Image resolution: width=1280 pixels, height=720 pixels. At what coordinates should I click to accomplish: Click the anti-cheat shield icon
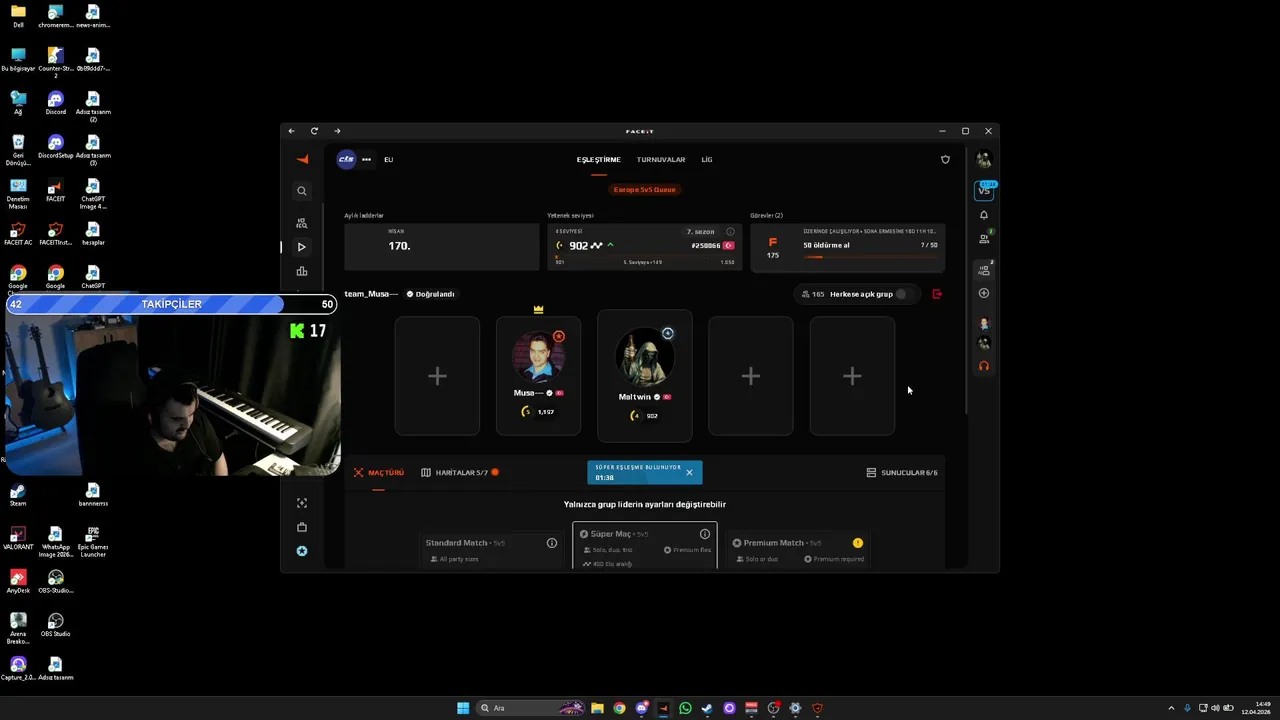pyautogui.click(x=945, y=159)
